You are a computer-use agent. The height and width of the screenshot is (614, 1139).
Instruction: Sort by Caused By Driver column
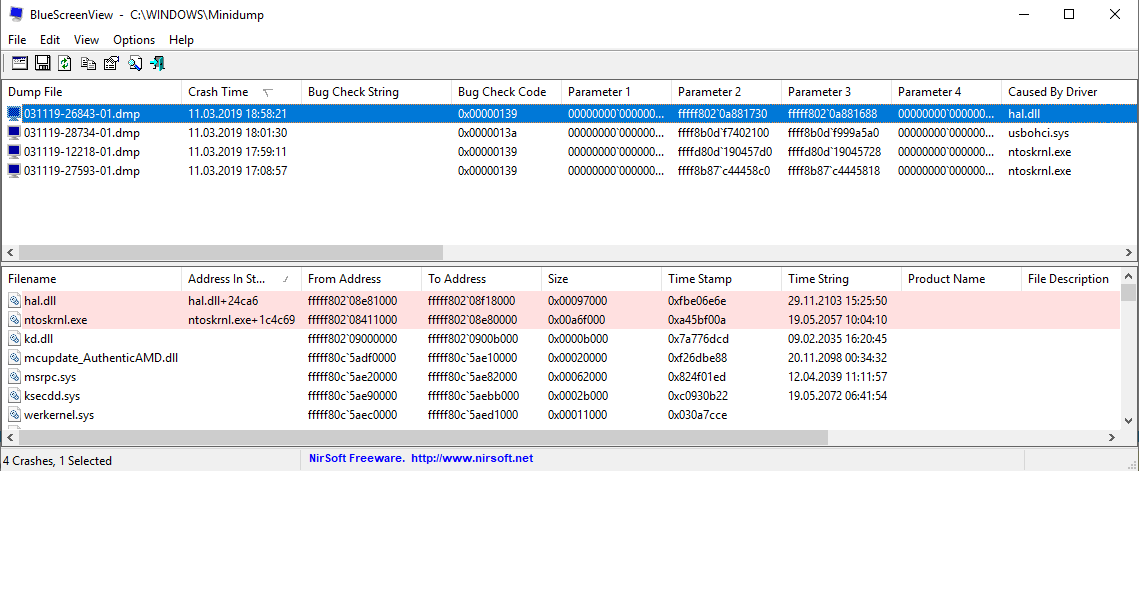(x=1069, y=92)
